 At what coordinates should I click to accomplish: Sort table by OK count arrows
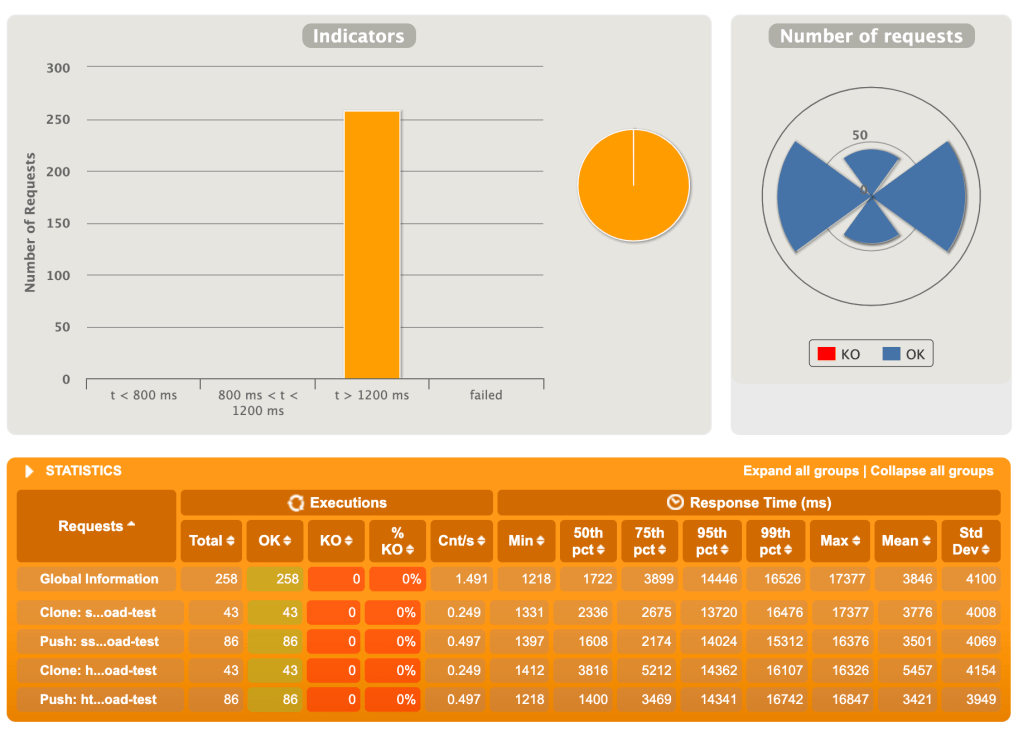[287, 541]
